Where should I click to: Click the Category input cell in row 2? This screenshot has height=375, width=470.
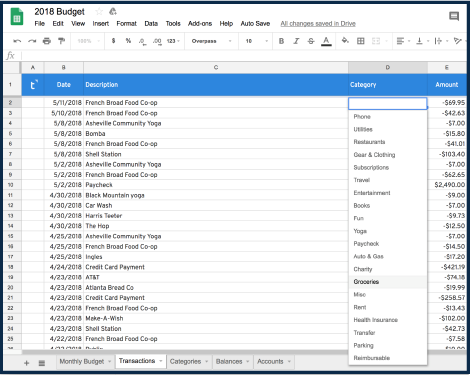[387, 103]
